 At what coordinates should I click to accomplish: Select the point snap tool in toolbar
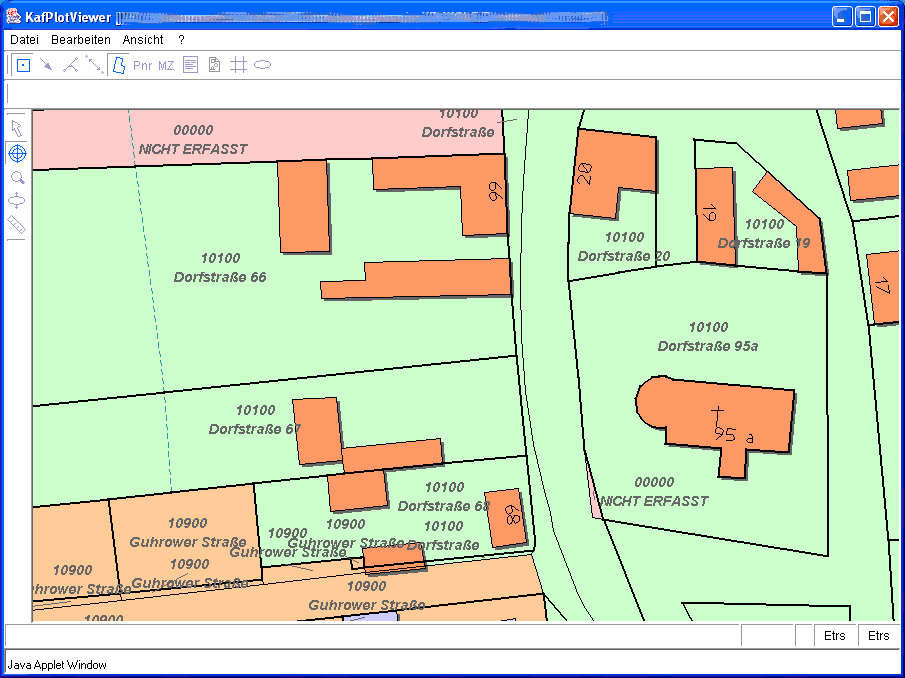(x=23, y=66)
